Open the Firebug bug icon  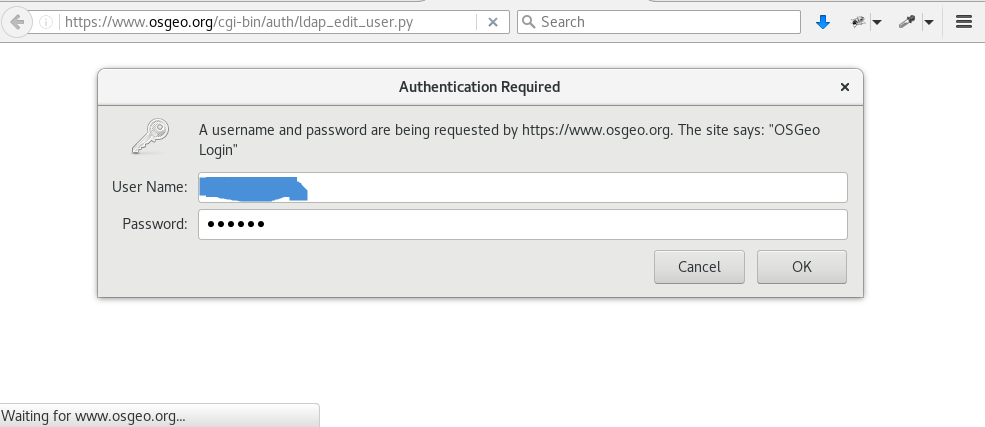pos(858,21)
